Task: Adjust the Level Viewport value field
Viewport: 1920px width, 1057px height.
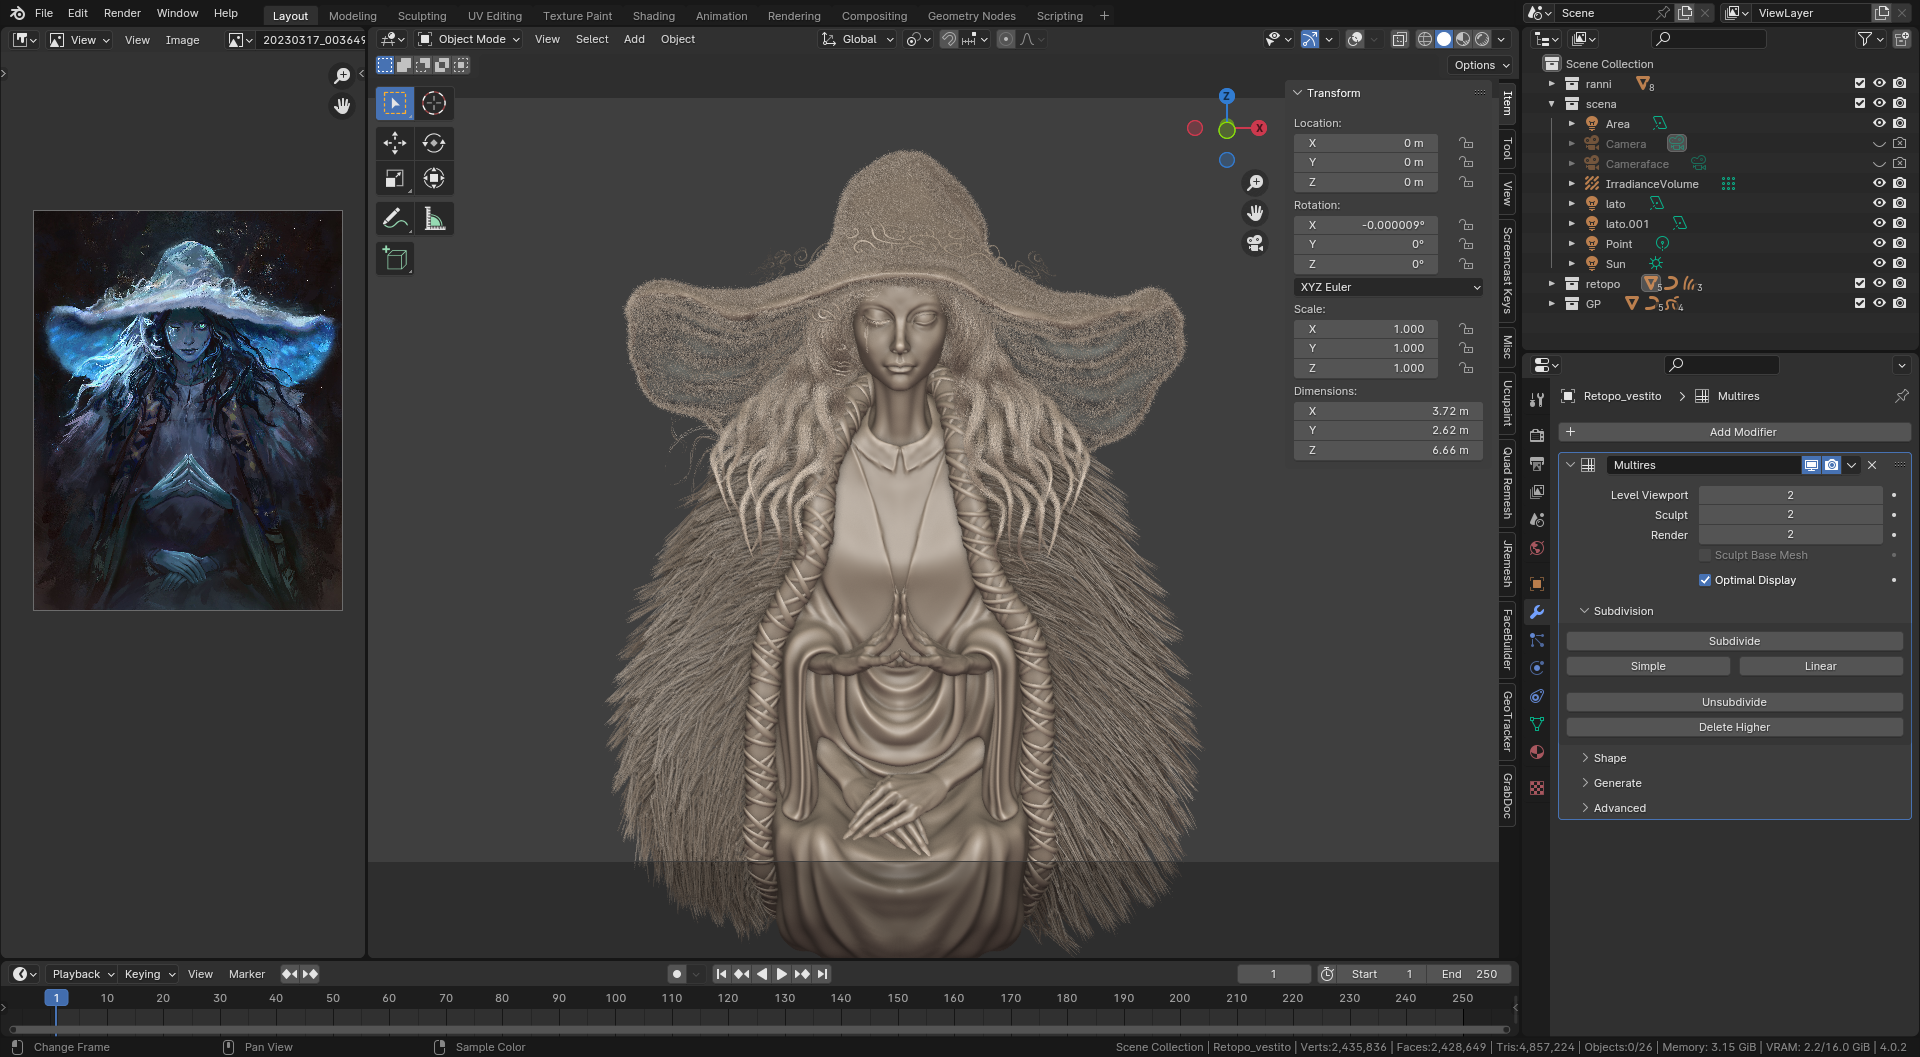Action: (1790, 495)
